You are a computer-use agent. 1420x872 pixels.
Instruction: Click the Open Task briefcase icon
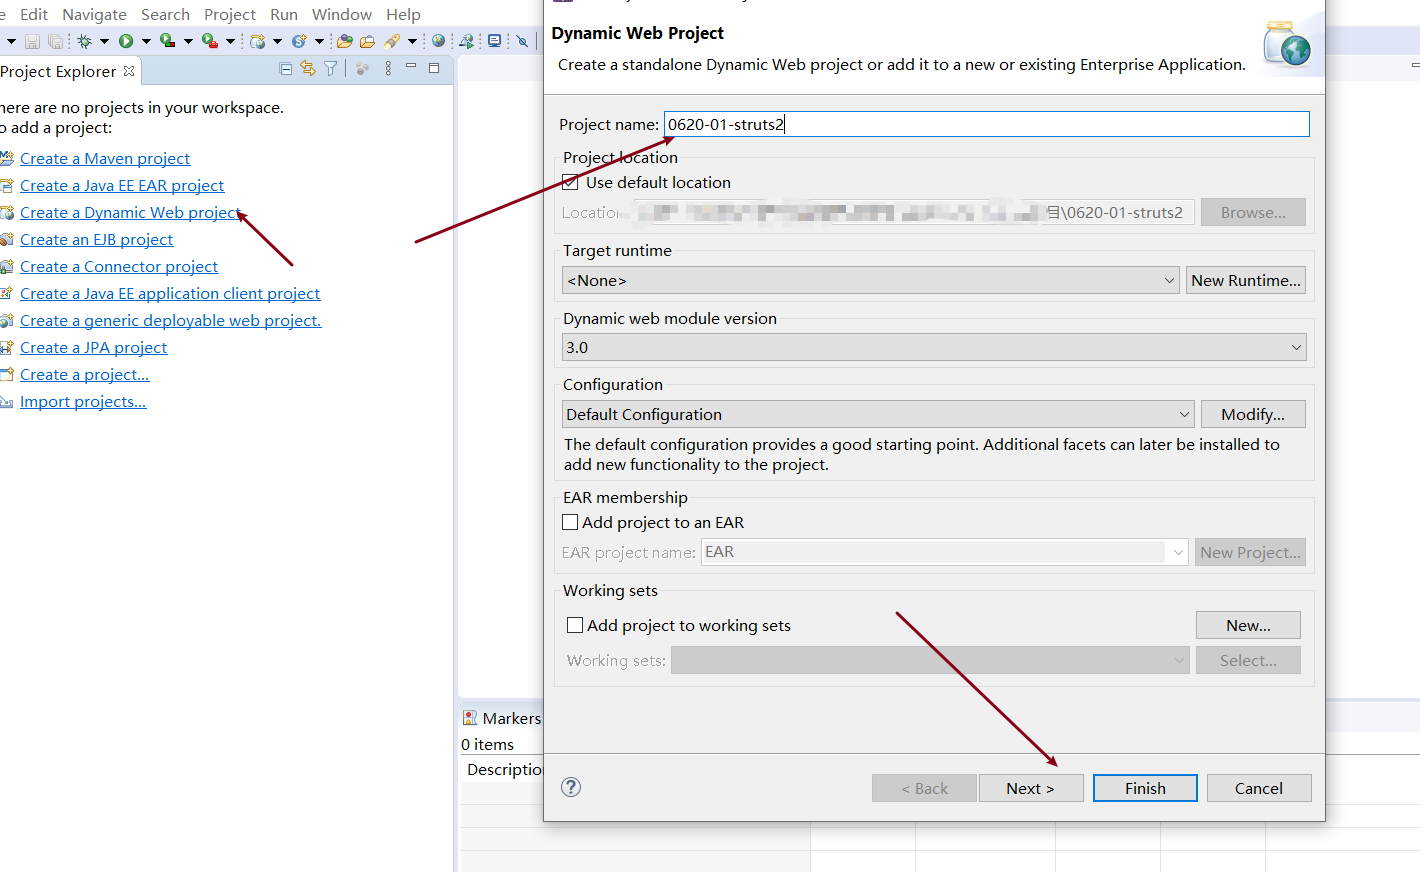click(x=367, y=41)
